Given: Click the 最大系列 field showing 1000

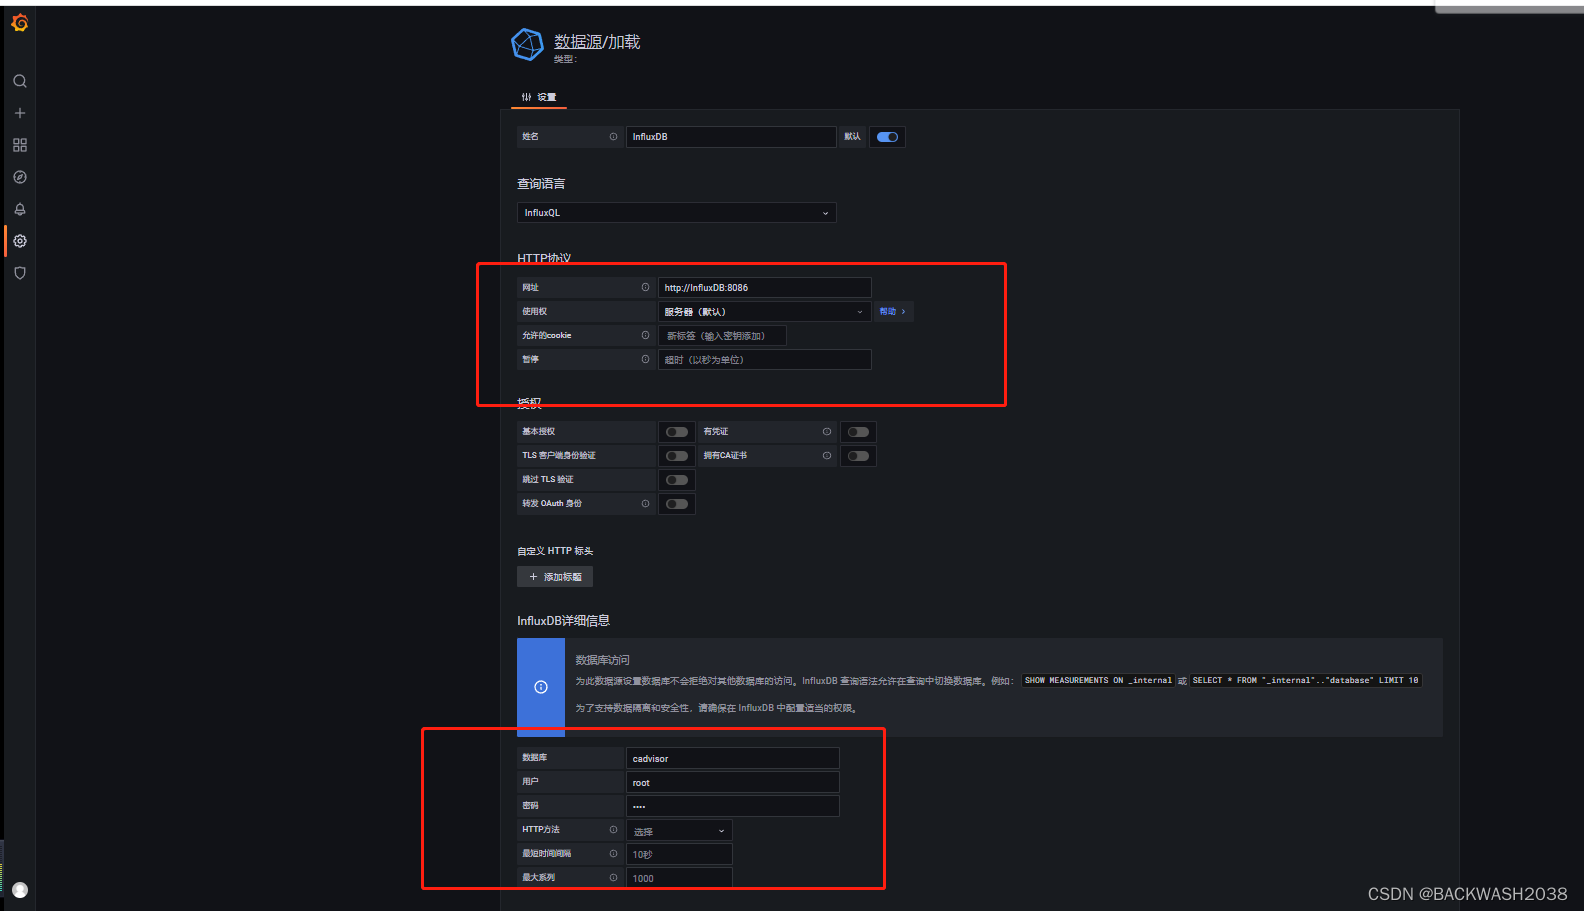Looking at the screenshot, I should click(x=679, y=879).
